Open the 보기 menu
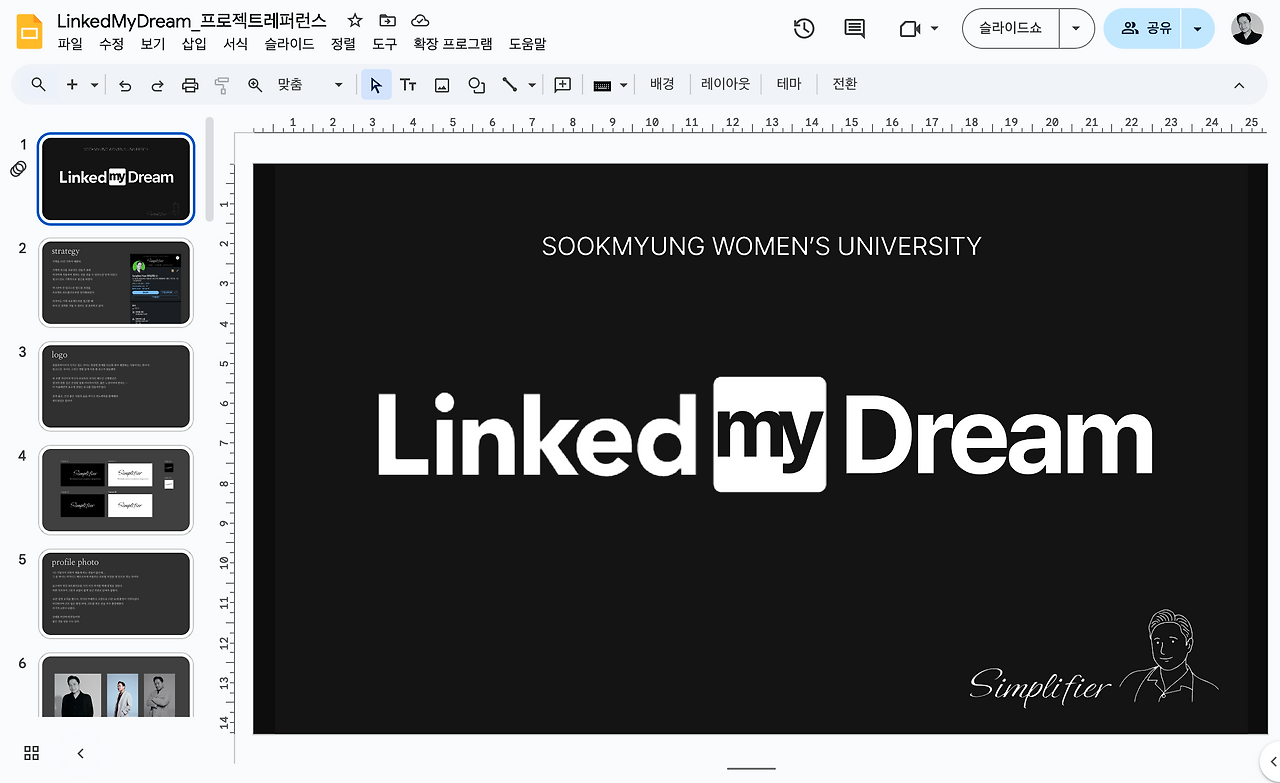Viewport: 1280px width, 783px height. coord(153,44)
